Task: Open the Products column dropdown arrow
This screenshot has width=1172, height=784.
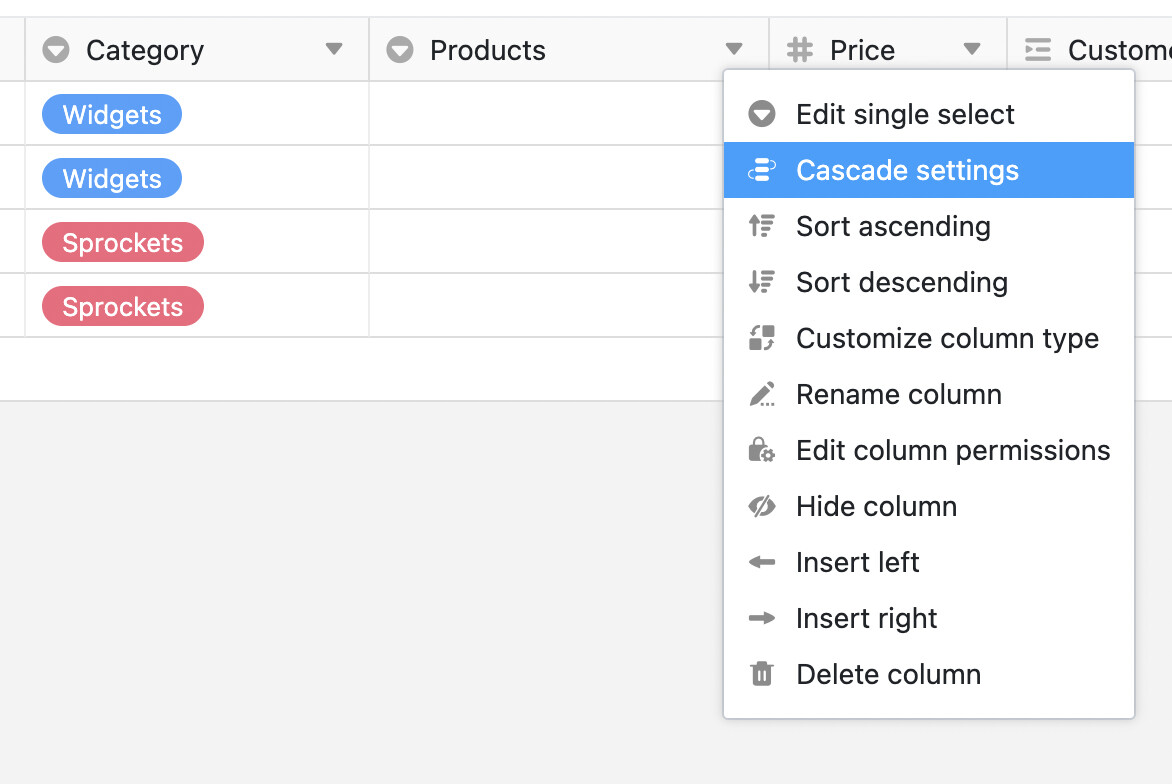Action: tap(734, 50)
